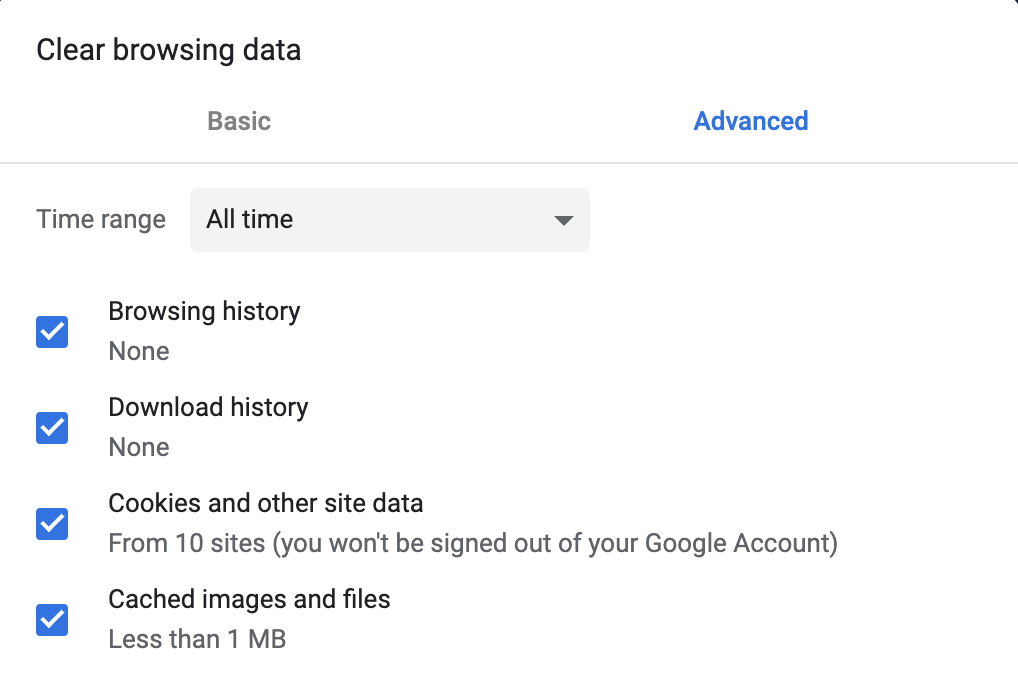Click the "Google Account" words in cookies description
The height and width of the screenshot is (676, 1018).
738,544
